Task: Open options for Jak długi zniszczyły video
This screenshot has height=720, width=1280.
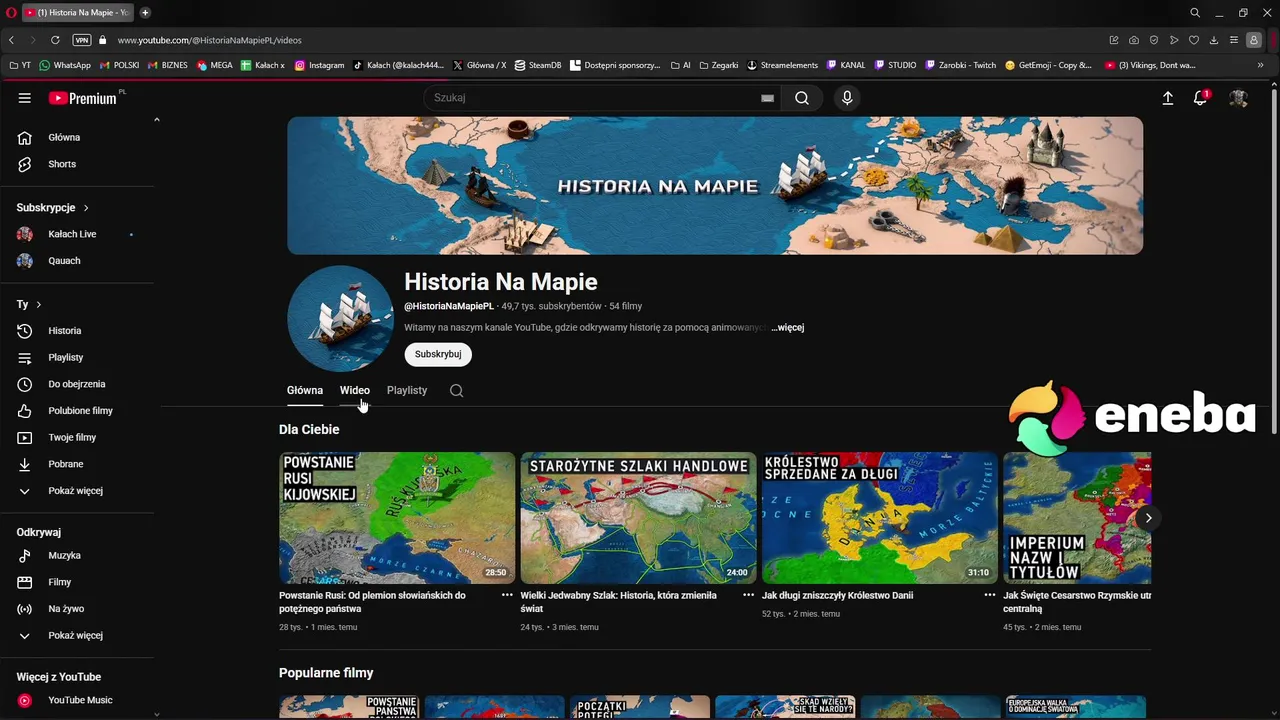Action: click(x=990, y=595)
